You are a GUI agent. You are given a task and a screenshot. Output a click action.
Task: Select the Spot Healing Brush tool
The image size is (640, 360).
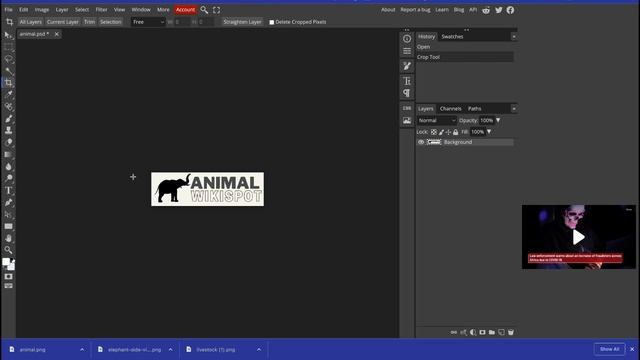pyautogui.click(x=8, y=107)
